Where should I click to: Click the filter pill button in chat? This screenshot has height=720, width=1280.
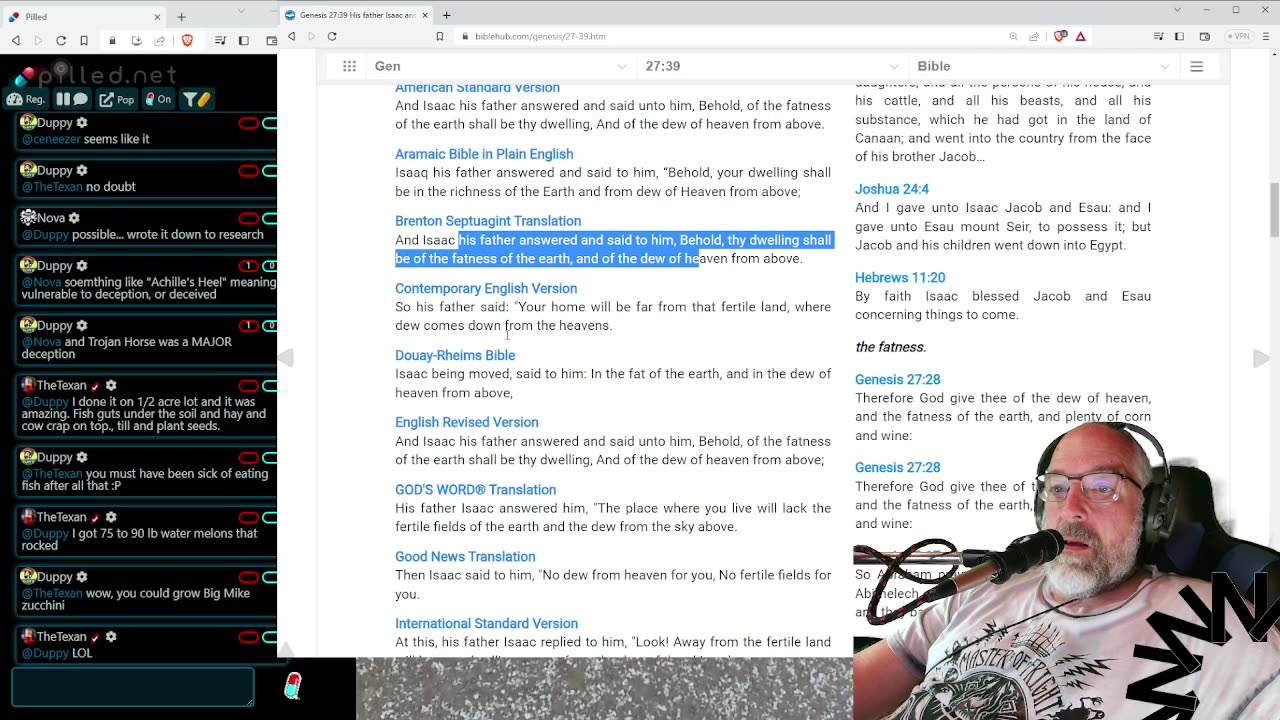pos(196,99)
